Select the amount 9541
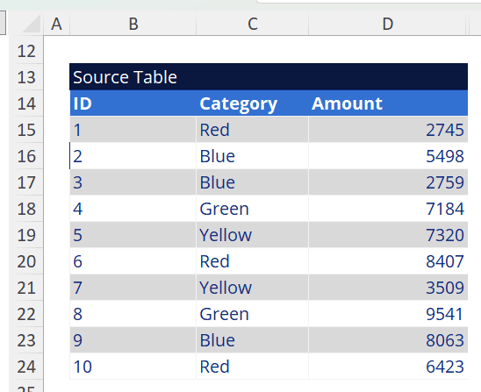 [x=388, y=314]
